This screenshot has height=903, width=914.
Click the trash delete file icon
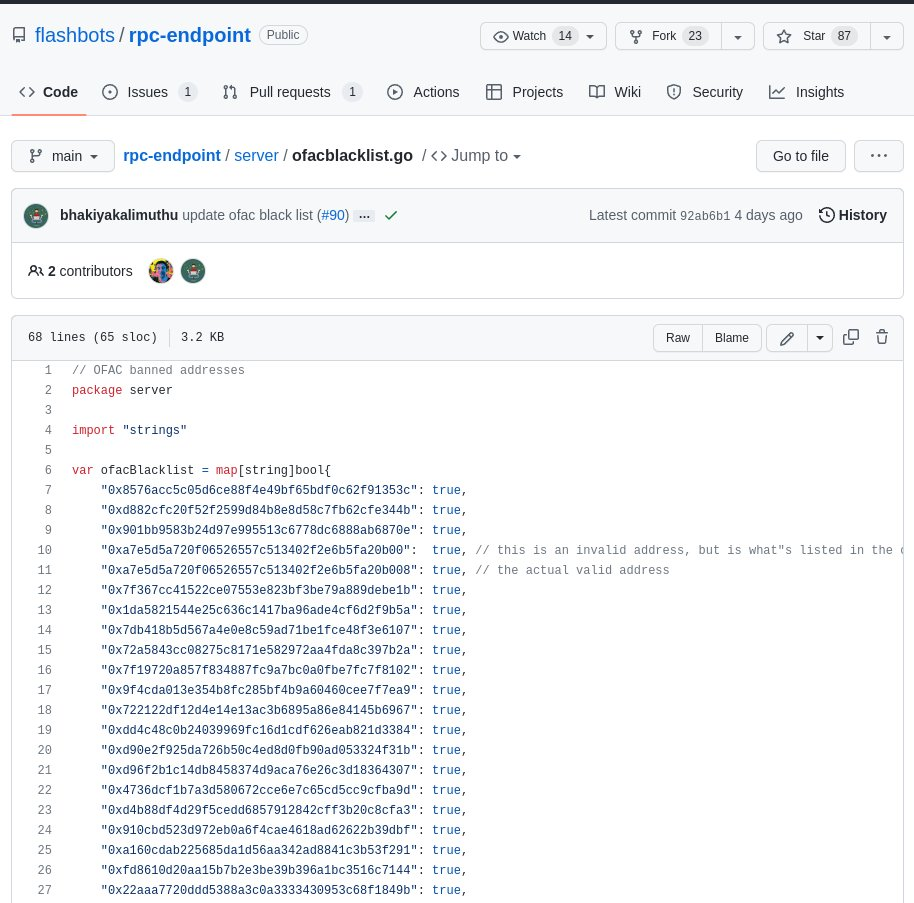coord(881,337)
